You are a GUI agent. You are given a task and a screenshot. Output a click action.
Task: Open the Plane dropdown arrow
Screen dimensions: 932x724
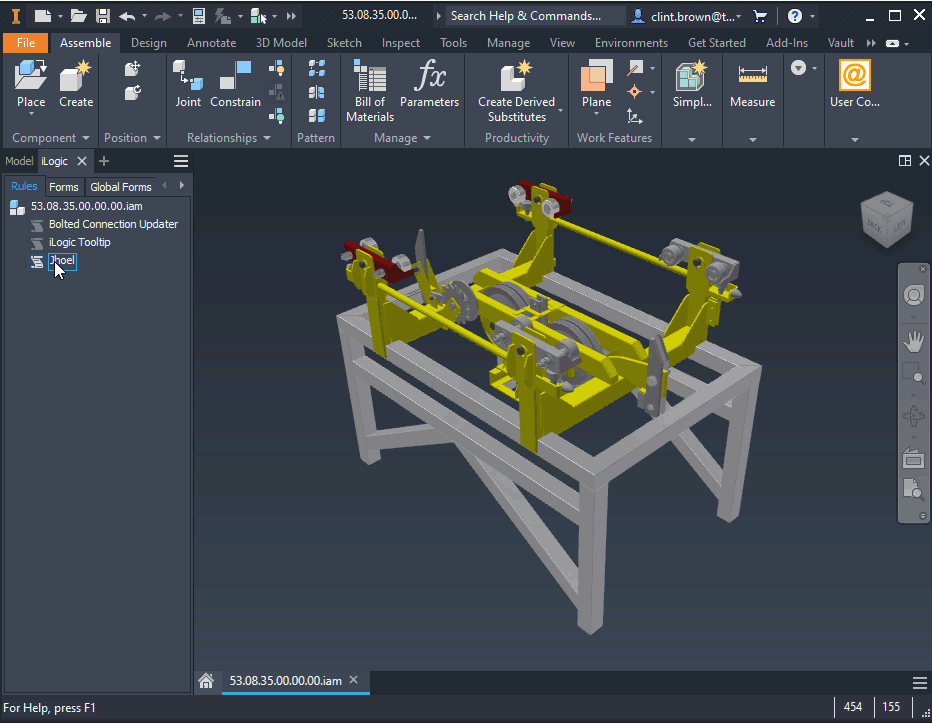(596, 112)
